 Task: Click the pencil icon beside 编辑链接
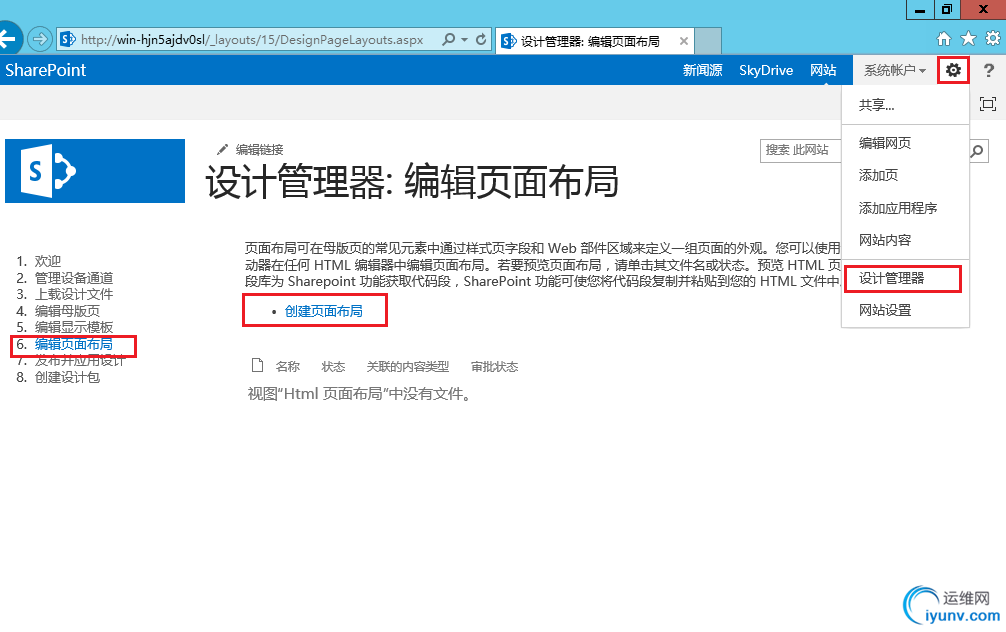(x=222, y=149)
